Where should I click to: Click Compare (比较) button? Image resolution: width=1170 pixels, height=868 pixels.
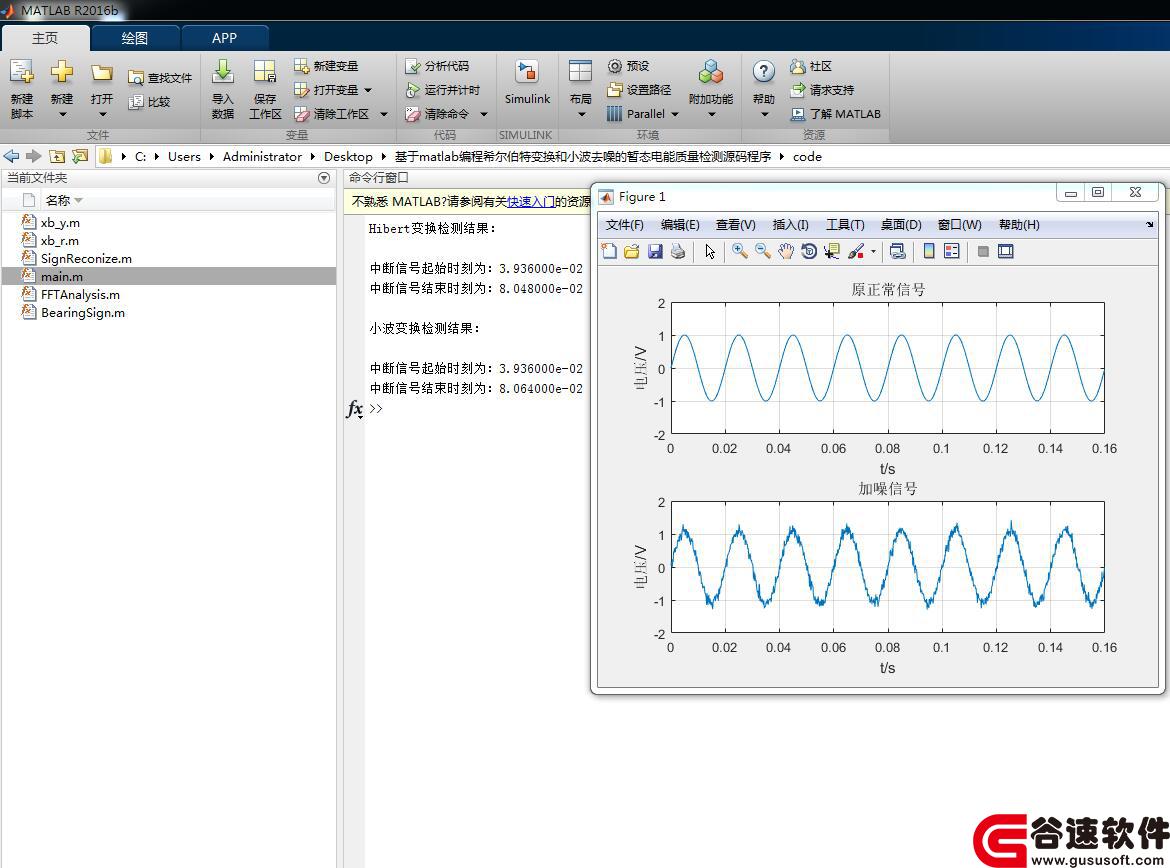pos(149,102)
